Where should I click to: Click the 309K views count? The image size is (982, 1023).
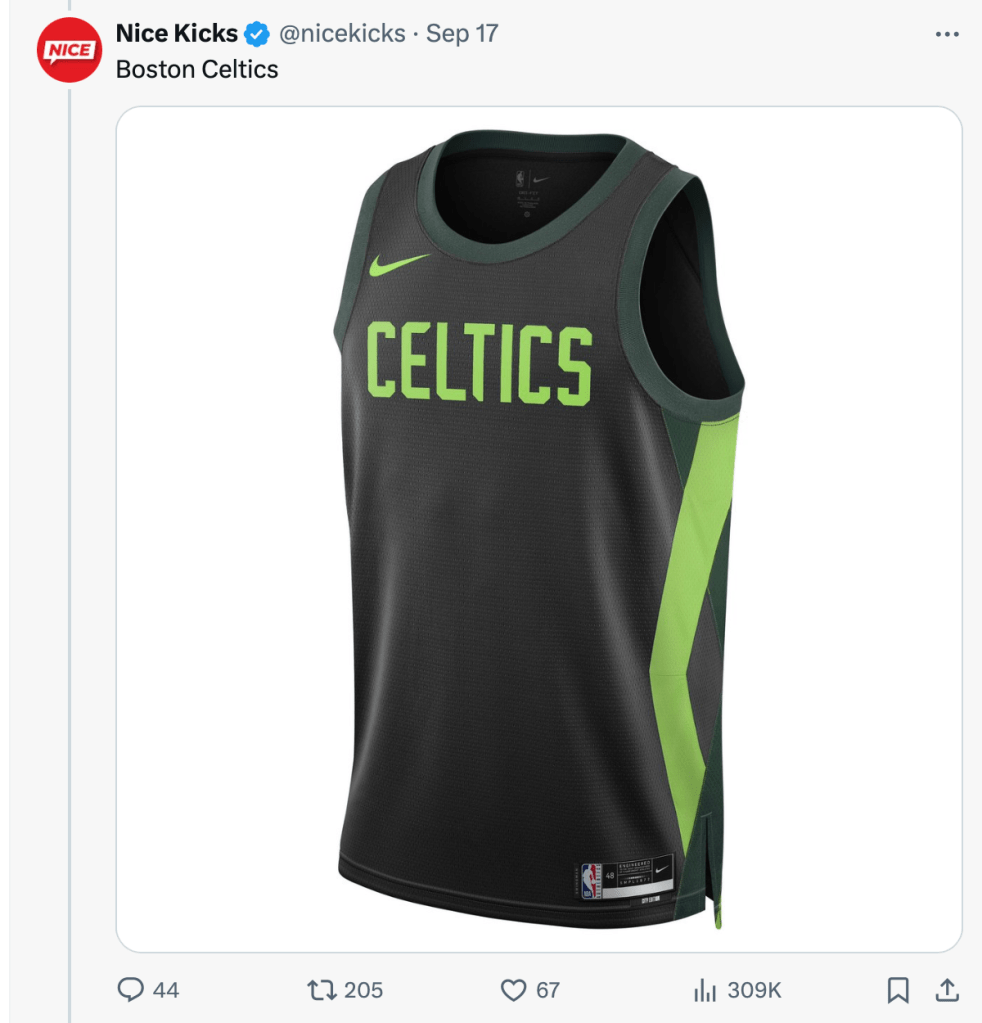pyautogui.click(x=754, y=990)
